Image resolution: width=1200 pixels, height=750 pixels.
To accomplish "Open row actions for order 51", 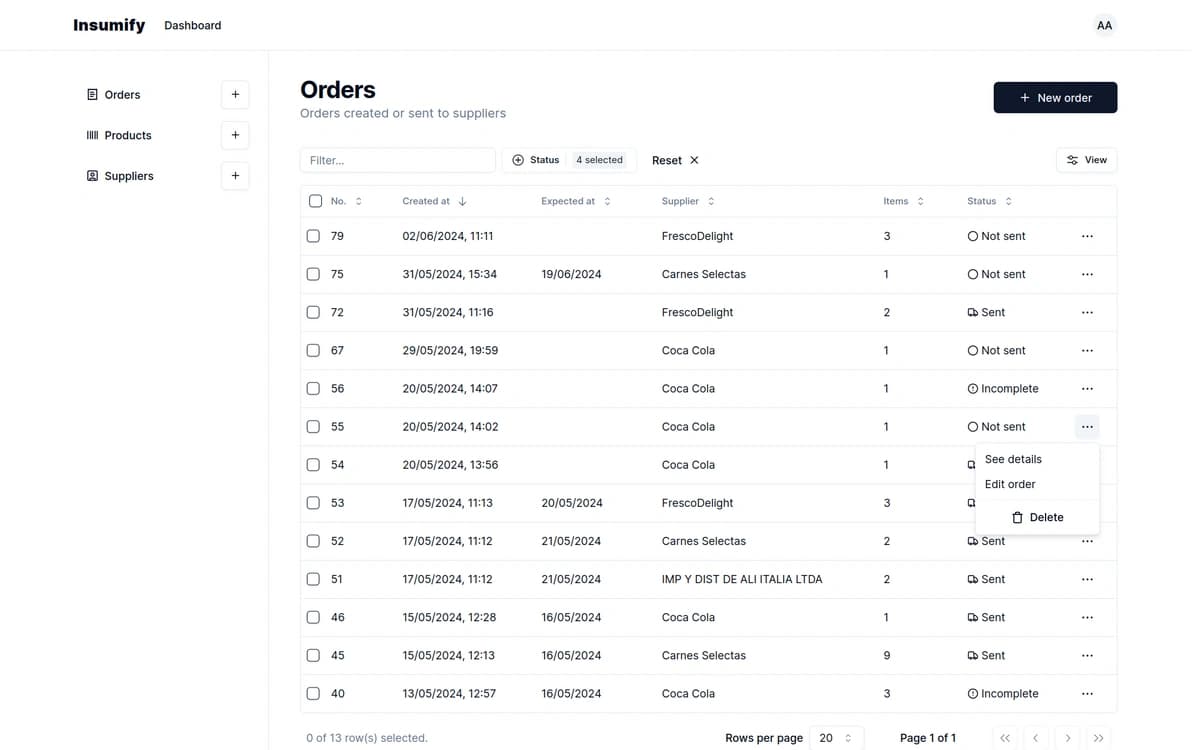I will click(x=1087, y=579).
